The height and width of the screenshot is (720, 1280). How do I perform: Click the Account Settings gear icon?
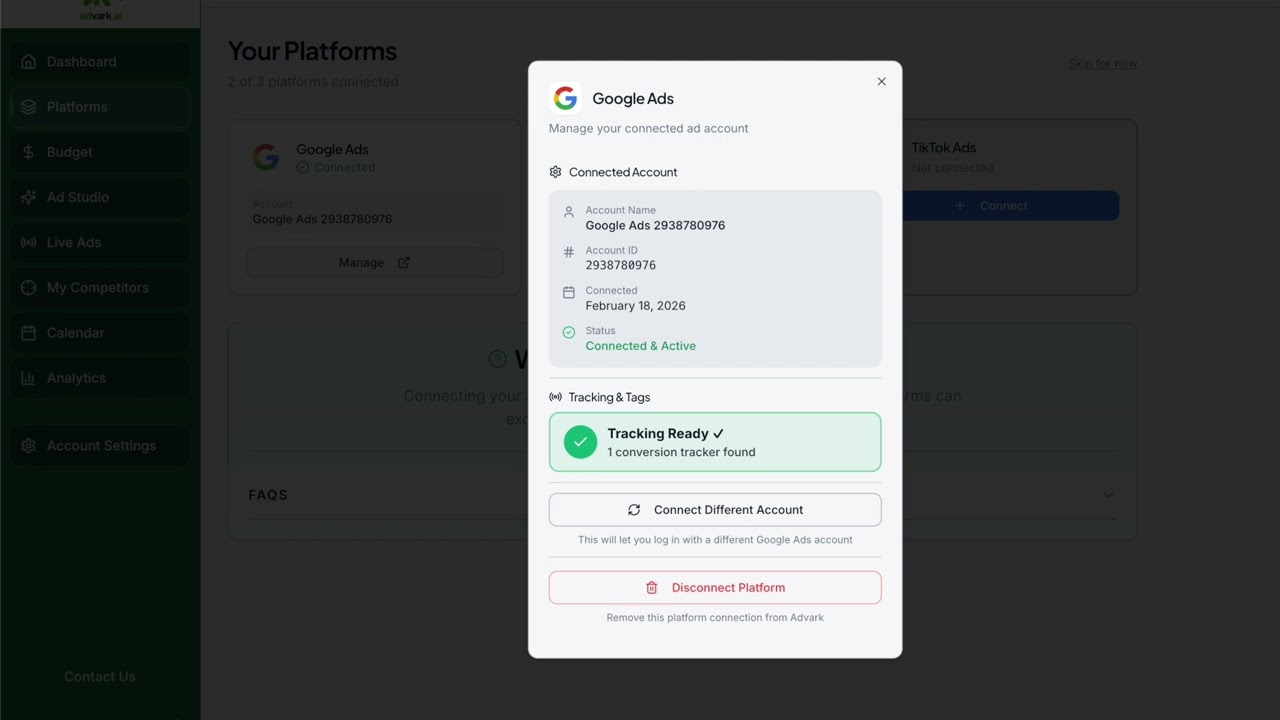28,446
